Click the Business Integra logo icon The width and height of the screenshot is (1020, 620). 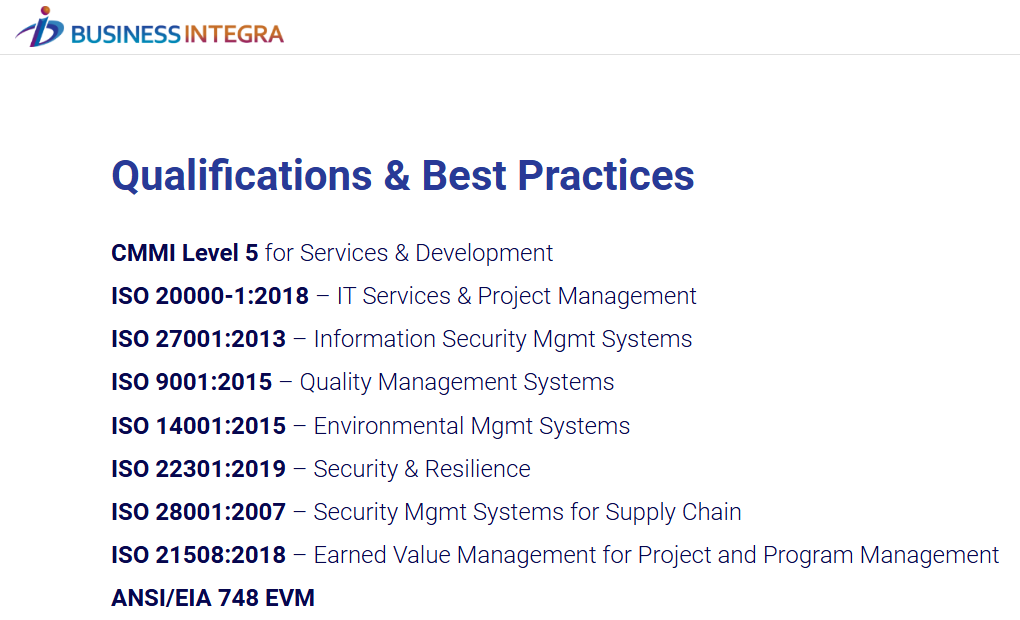click(x=40, y=27)
